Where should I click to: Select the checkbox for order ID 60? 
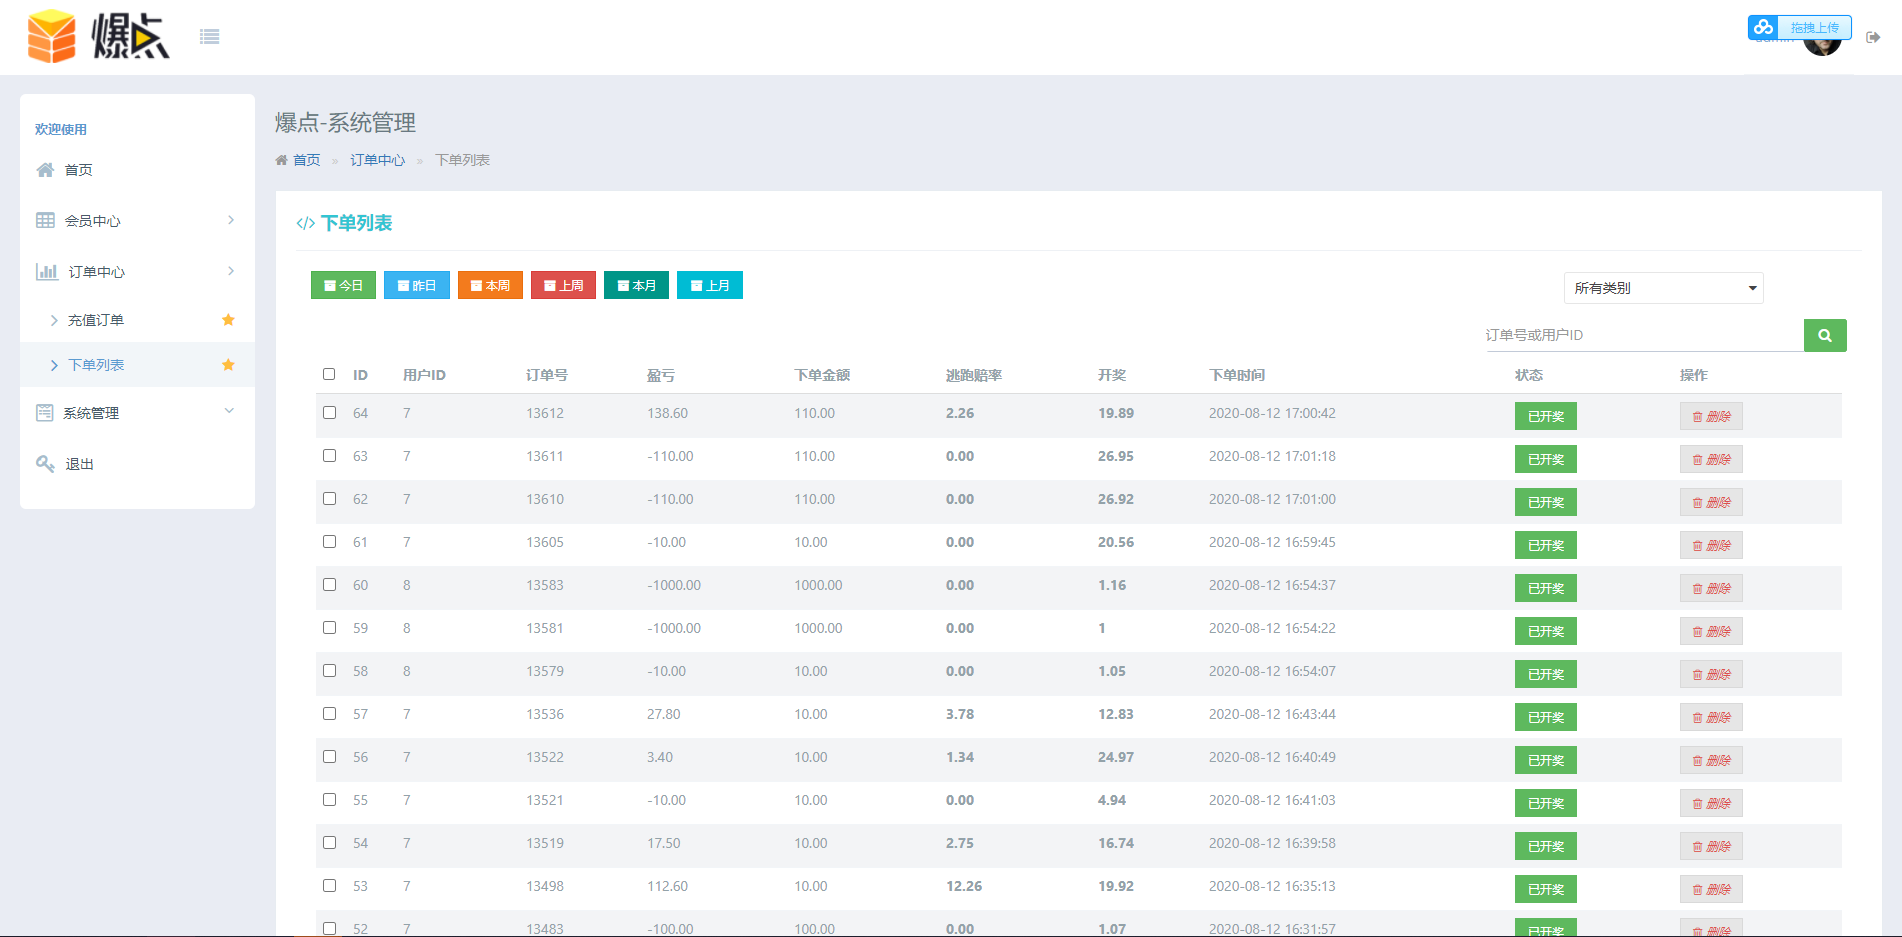[x=329, y=584]
